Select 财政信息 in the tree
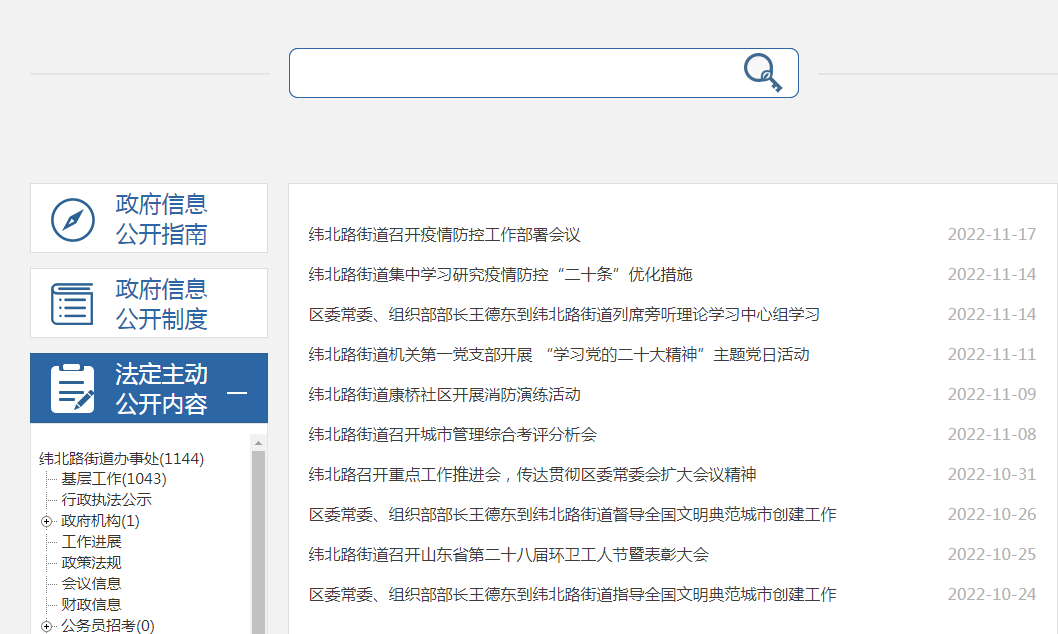 click(x=91, y=605)
